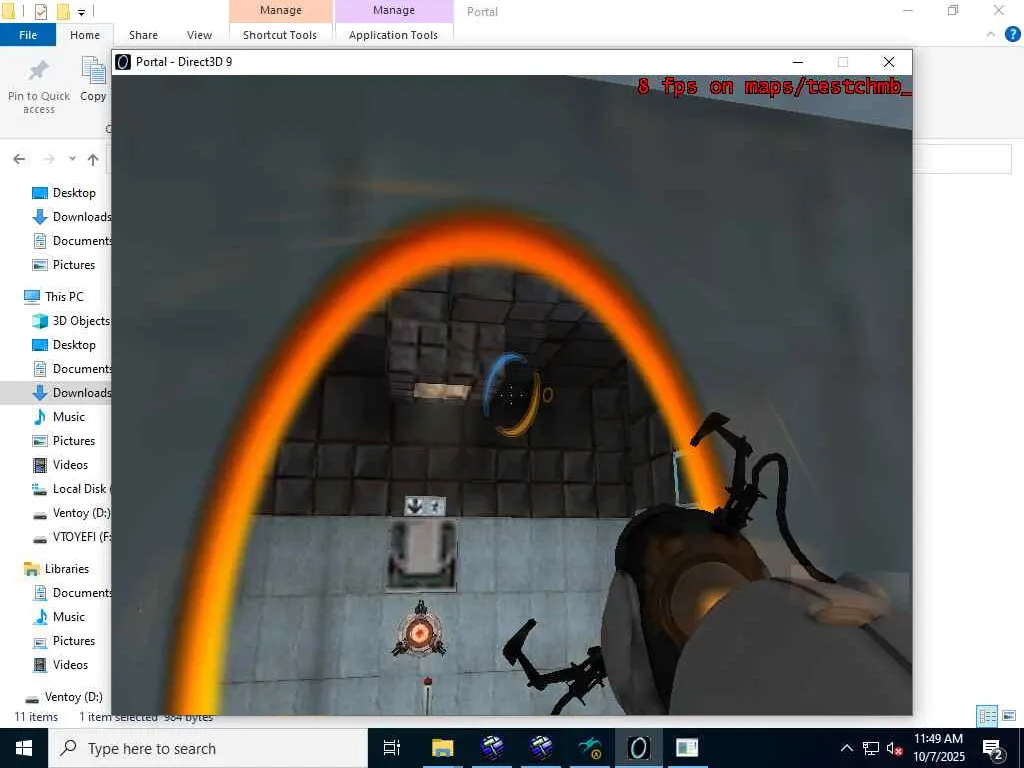This screenshot has height=768, width=1024.
Task: Open File Explorer Help question mark icon
Action: [1012, 35]
